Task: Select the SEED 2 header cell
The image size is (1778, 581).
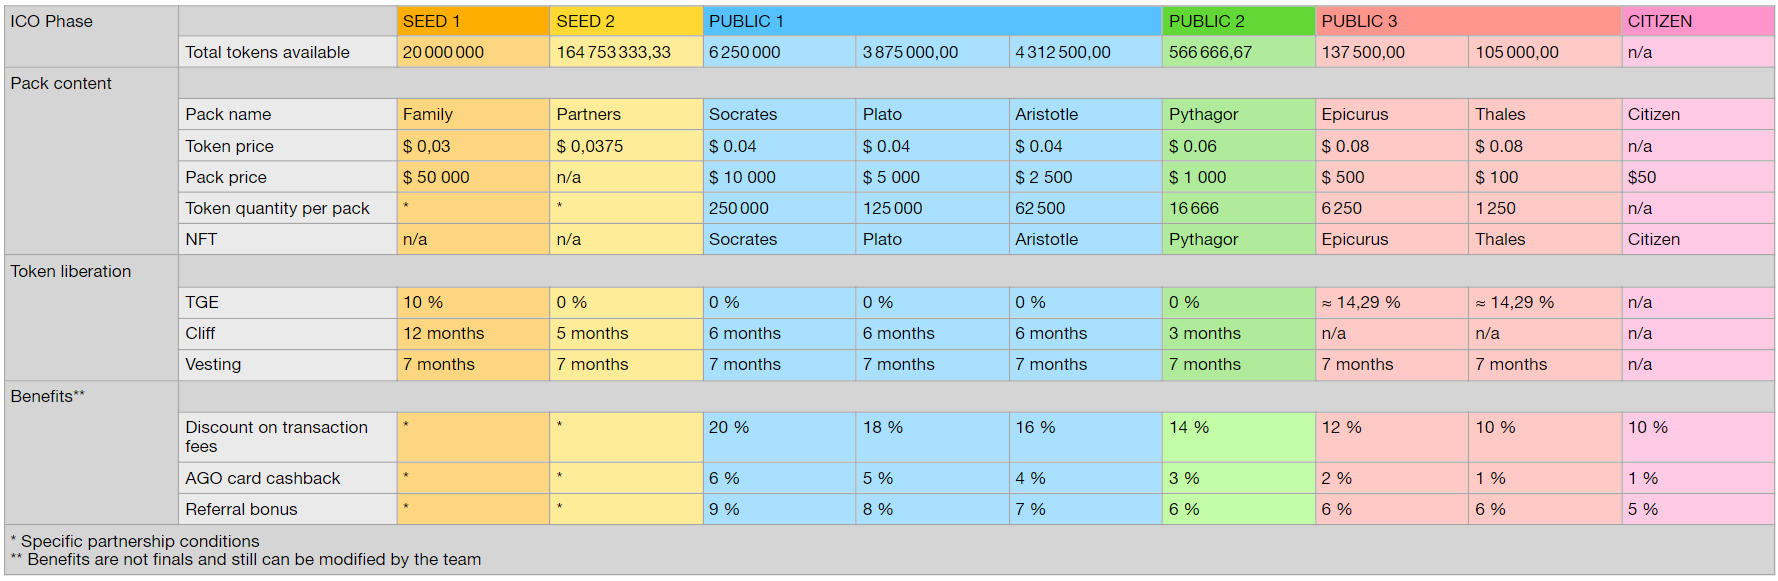Action: coord(625,21)
